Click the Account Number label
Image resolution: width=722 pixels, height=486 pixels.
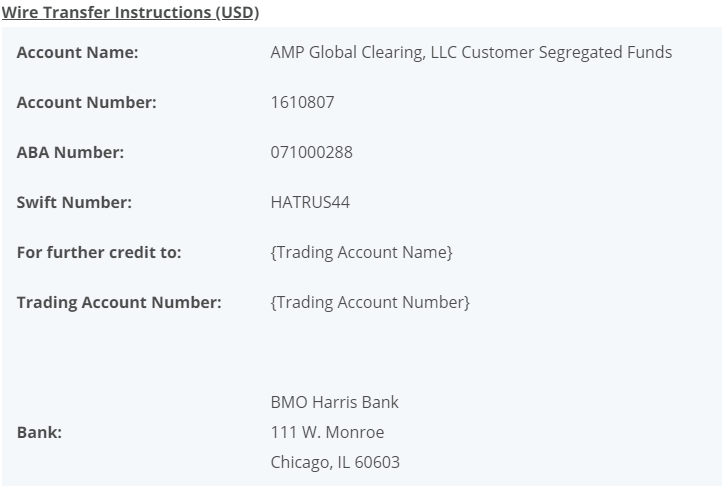(x=87, y=102)
